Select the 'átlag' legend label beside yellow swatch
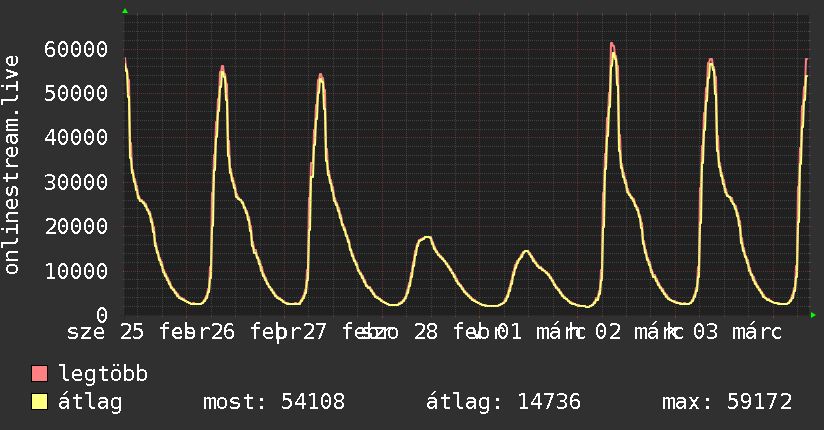This screenshot has width=824, height=430. [90, 402]
